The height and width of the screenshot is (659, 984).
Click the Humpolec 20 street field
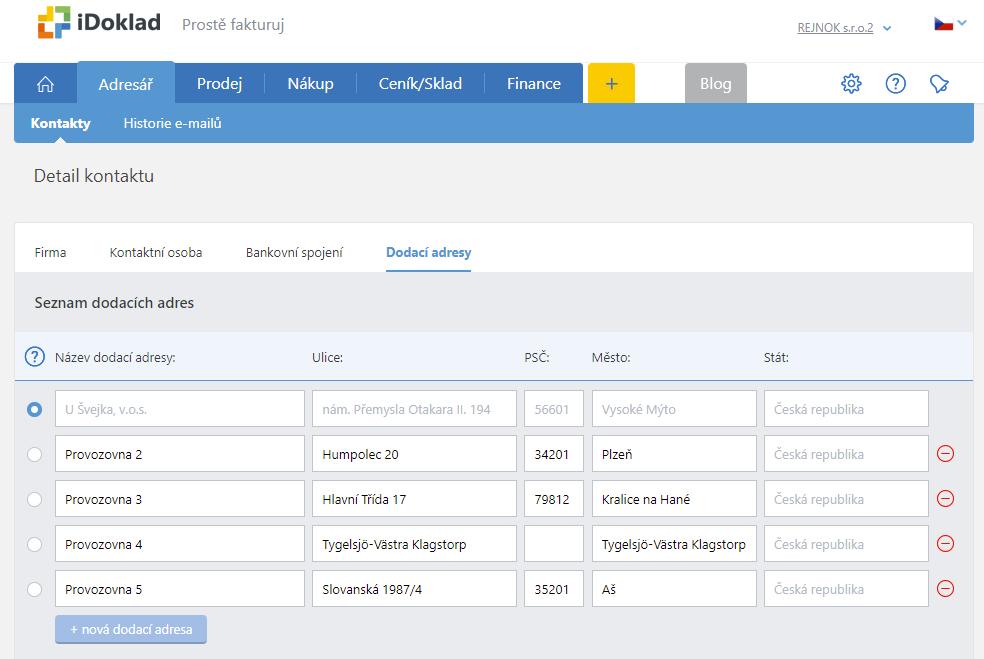click(414, 454)
